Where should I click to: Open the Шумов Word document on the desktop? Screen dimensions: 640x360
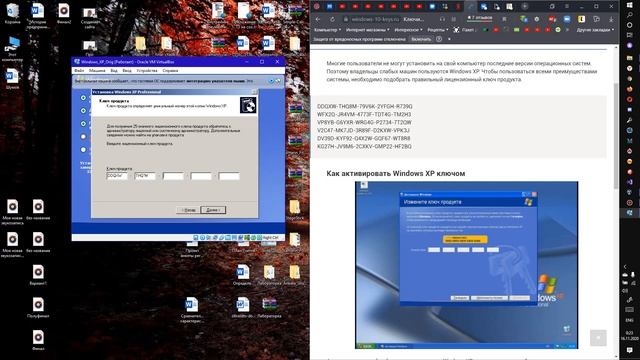tap(12, 79)
